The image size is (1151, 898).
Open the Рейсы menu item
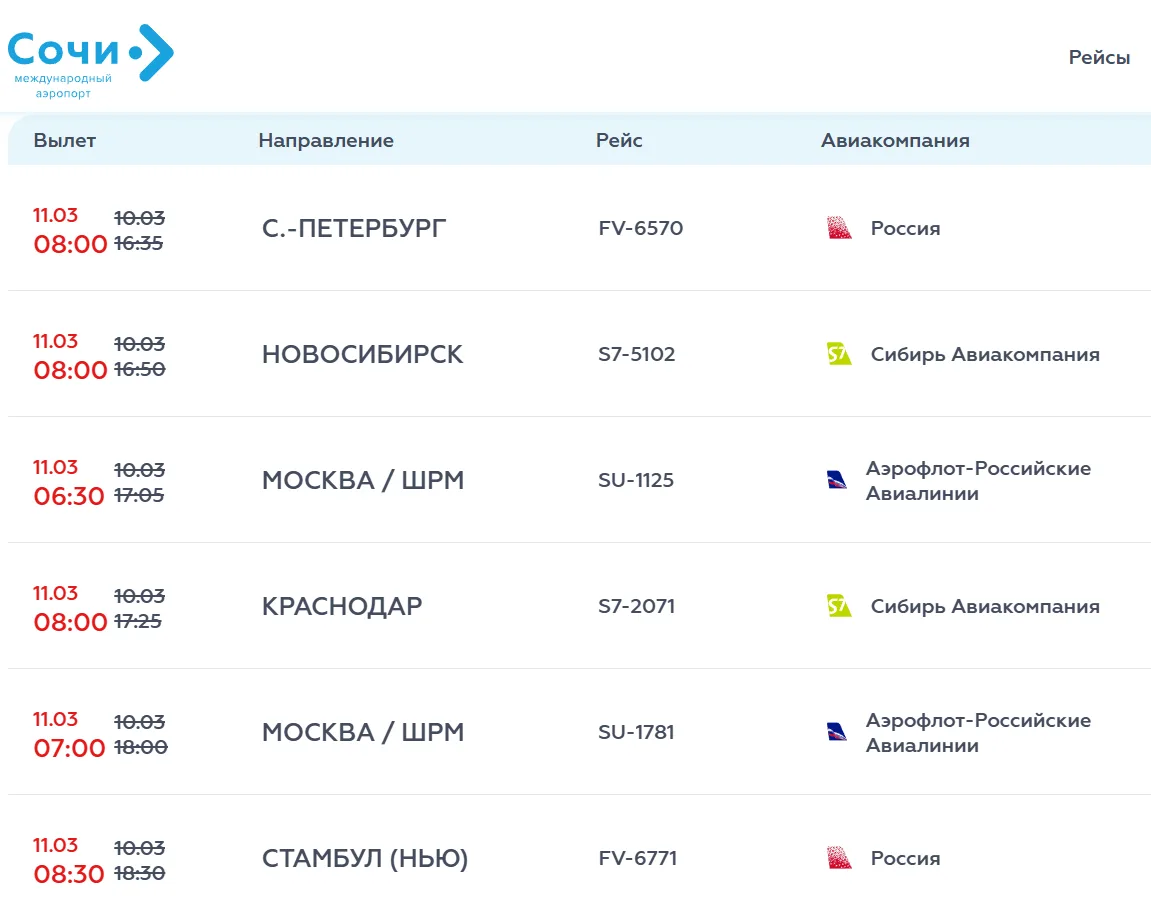coord(1099,58)
